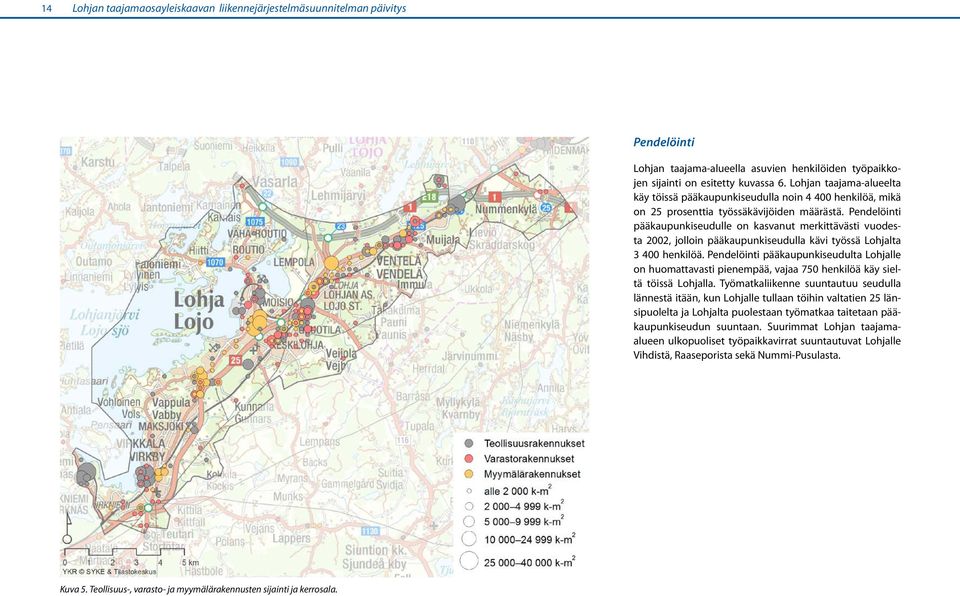Click the large 'Lojo' map label

point(193,322)
